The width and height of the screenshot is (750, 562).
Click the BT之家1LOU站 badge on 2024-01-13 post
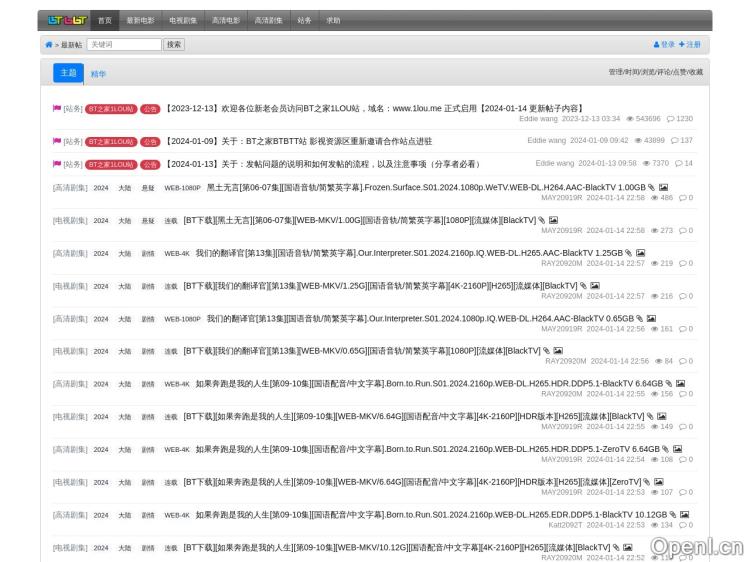coord(110,164)
